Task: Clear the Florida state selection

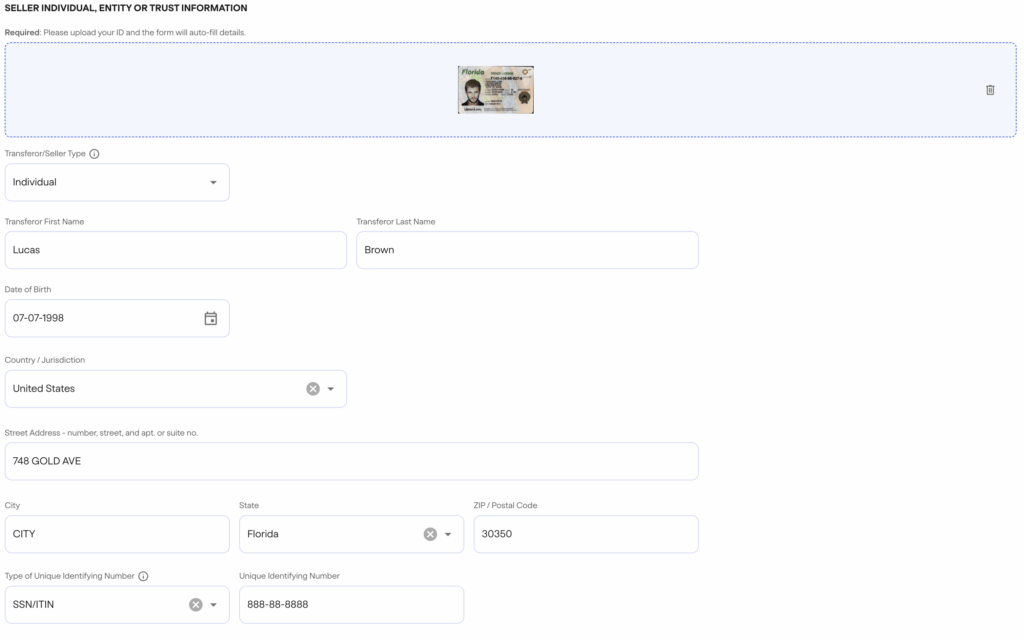Action: [x=430, y=533]
